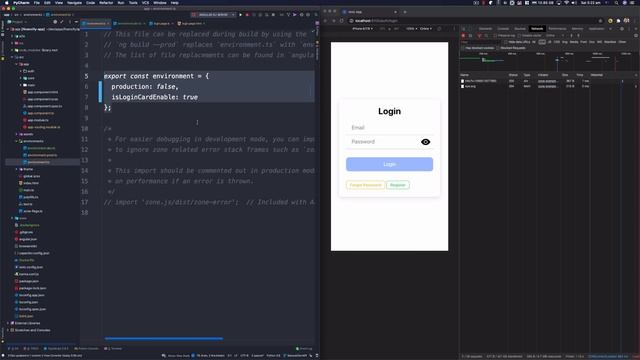Screen dimensions: 640x360
Task: Open app.module.ts in project tree
Action: click(38, 120)
